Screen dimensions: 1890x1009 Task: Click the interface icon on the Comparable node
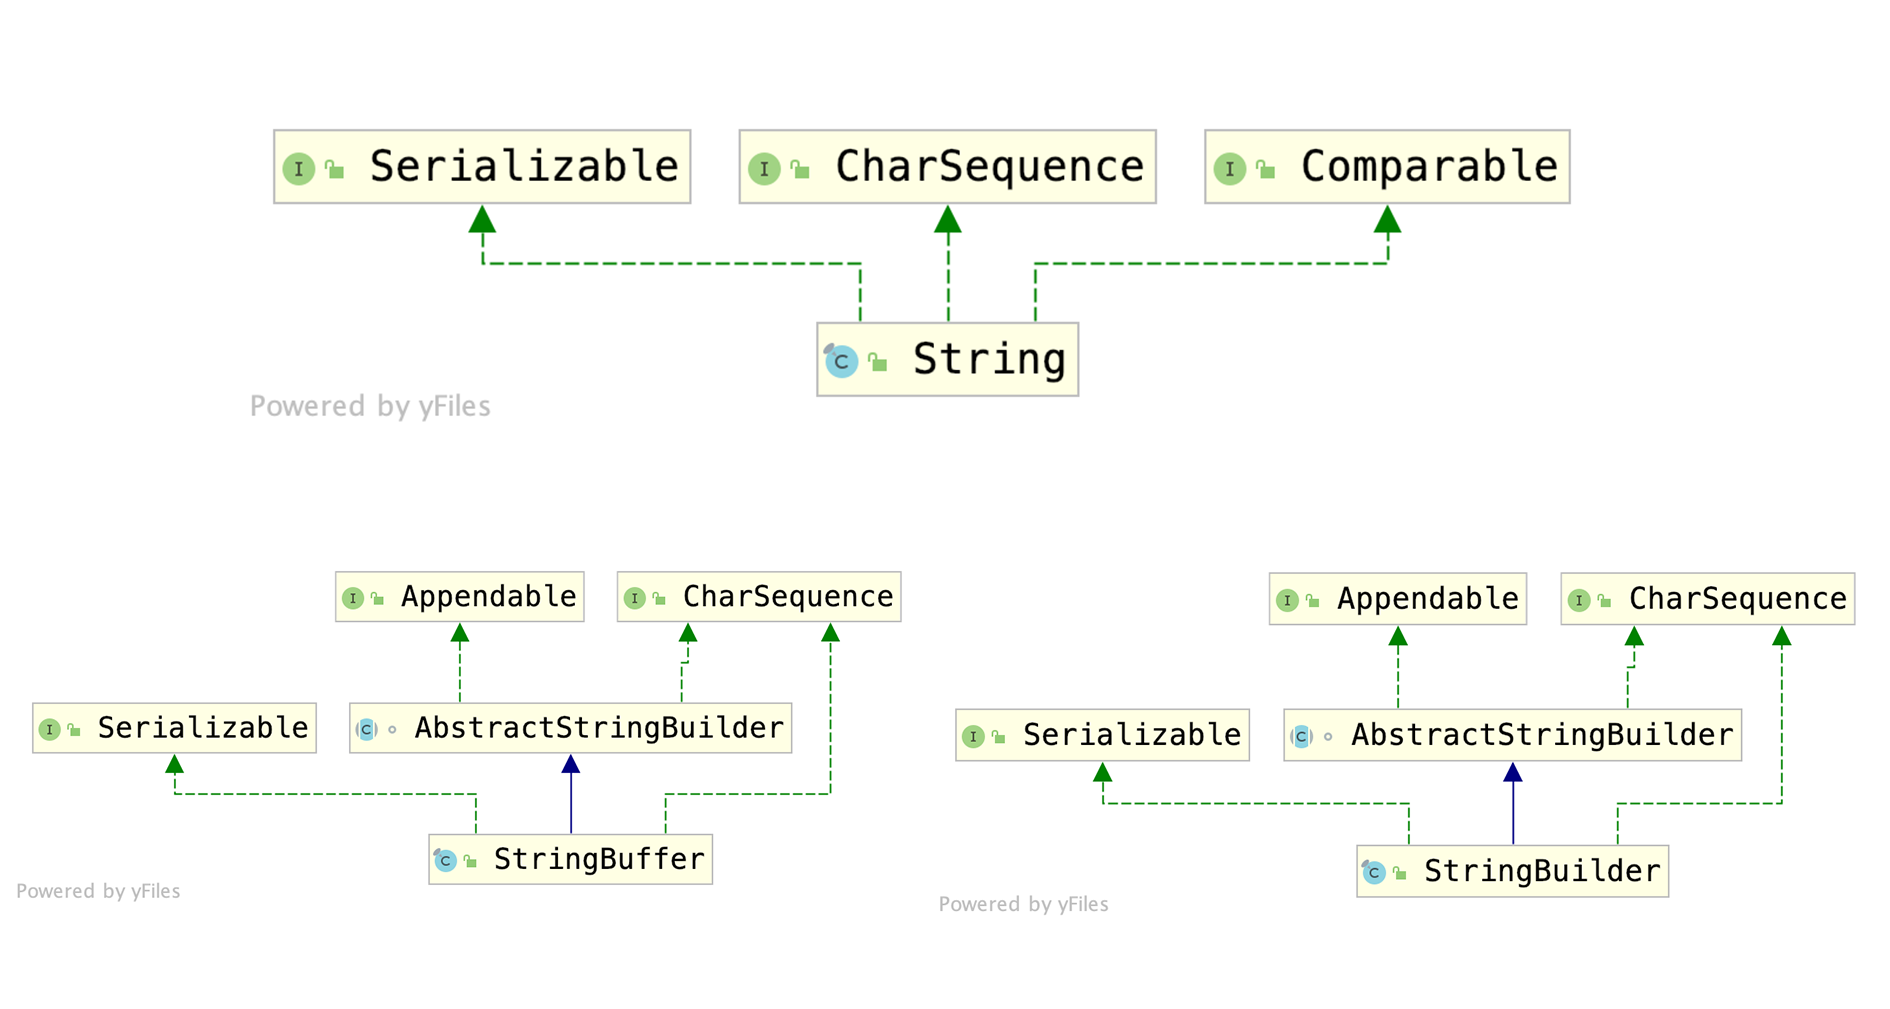(1229, 169)
